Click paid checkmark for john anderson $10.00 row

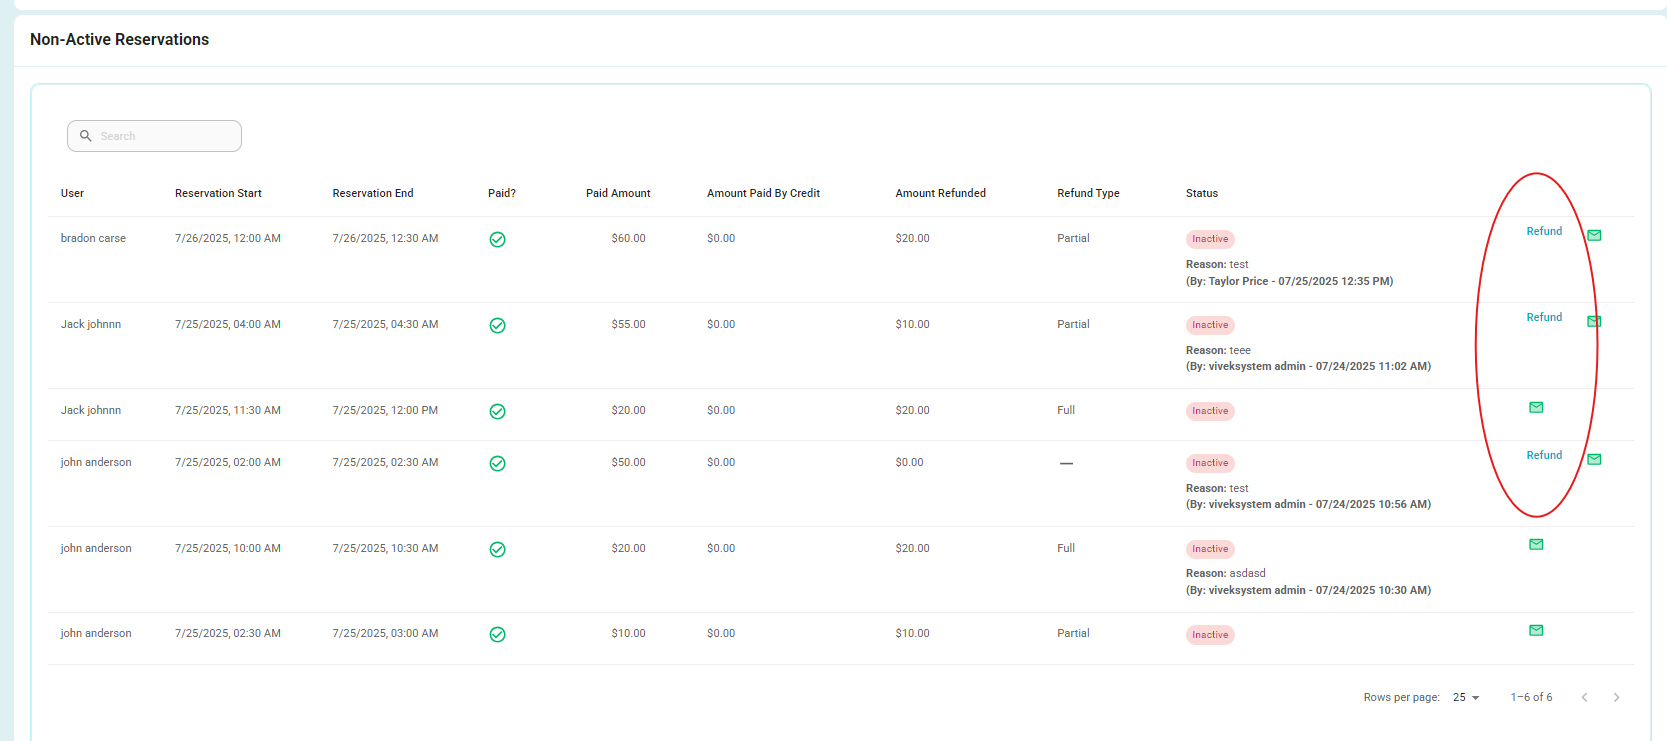(497, 634)
